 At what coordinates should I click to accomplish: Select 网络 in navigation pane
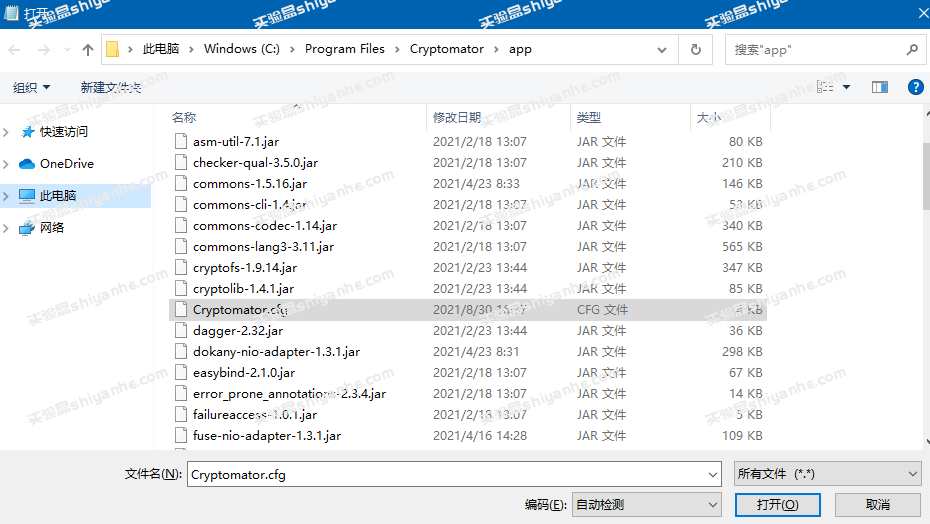[52, 228]
